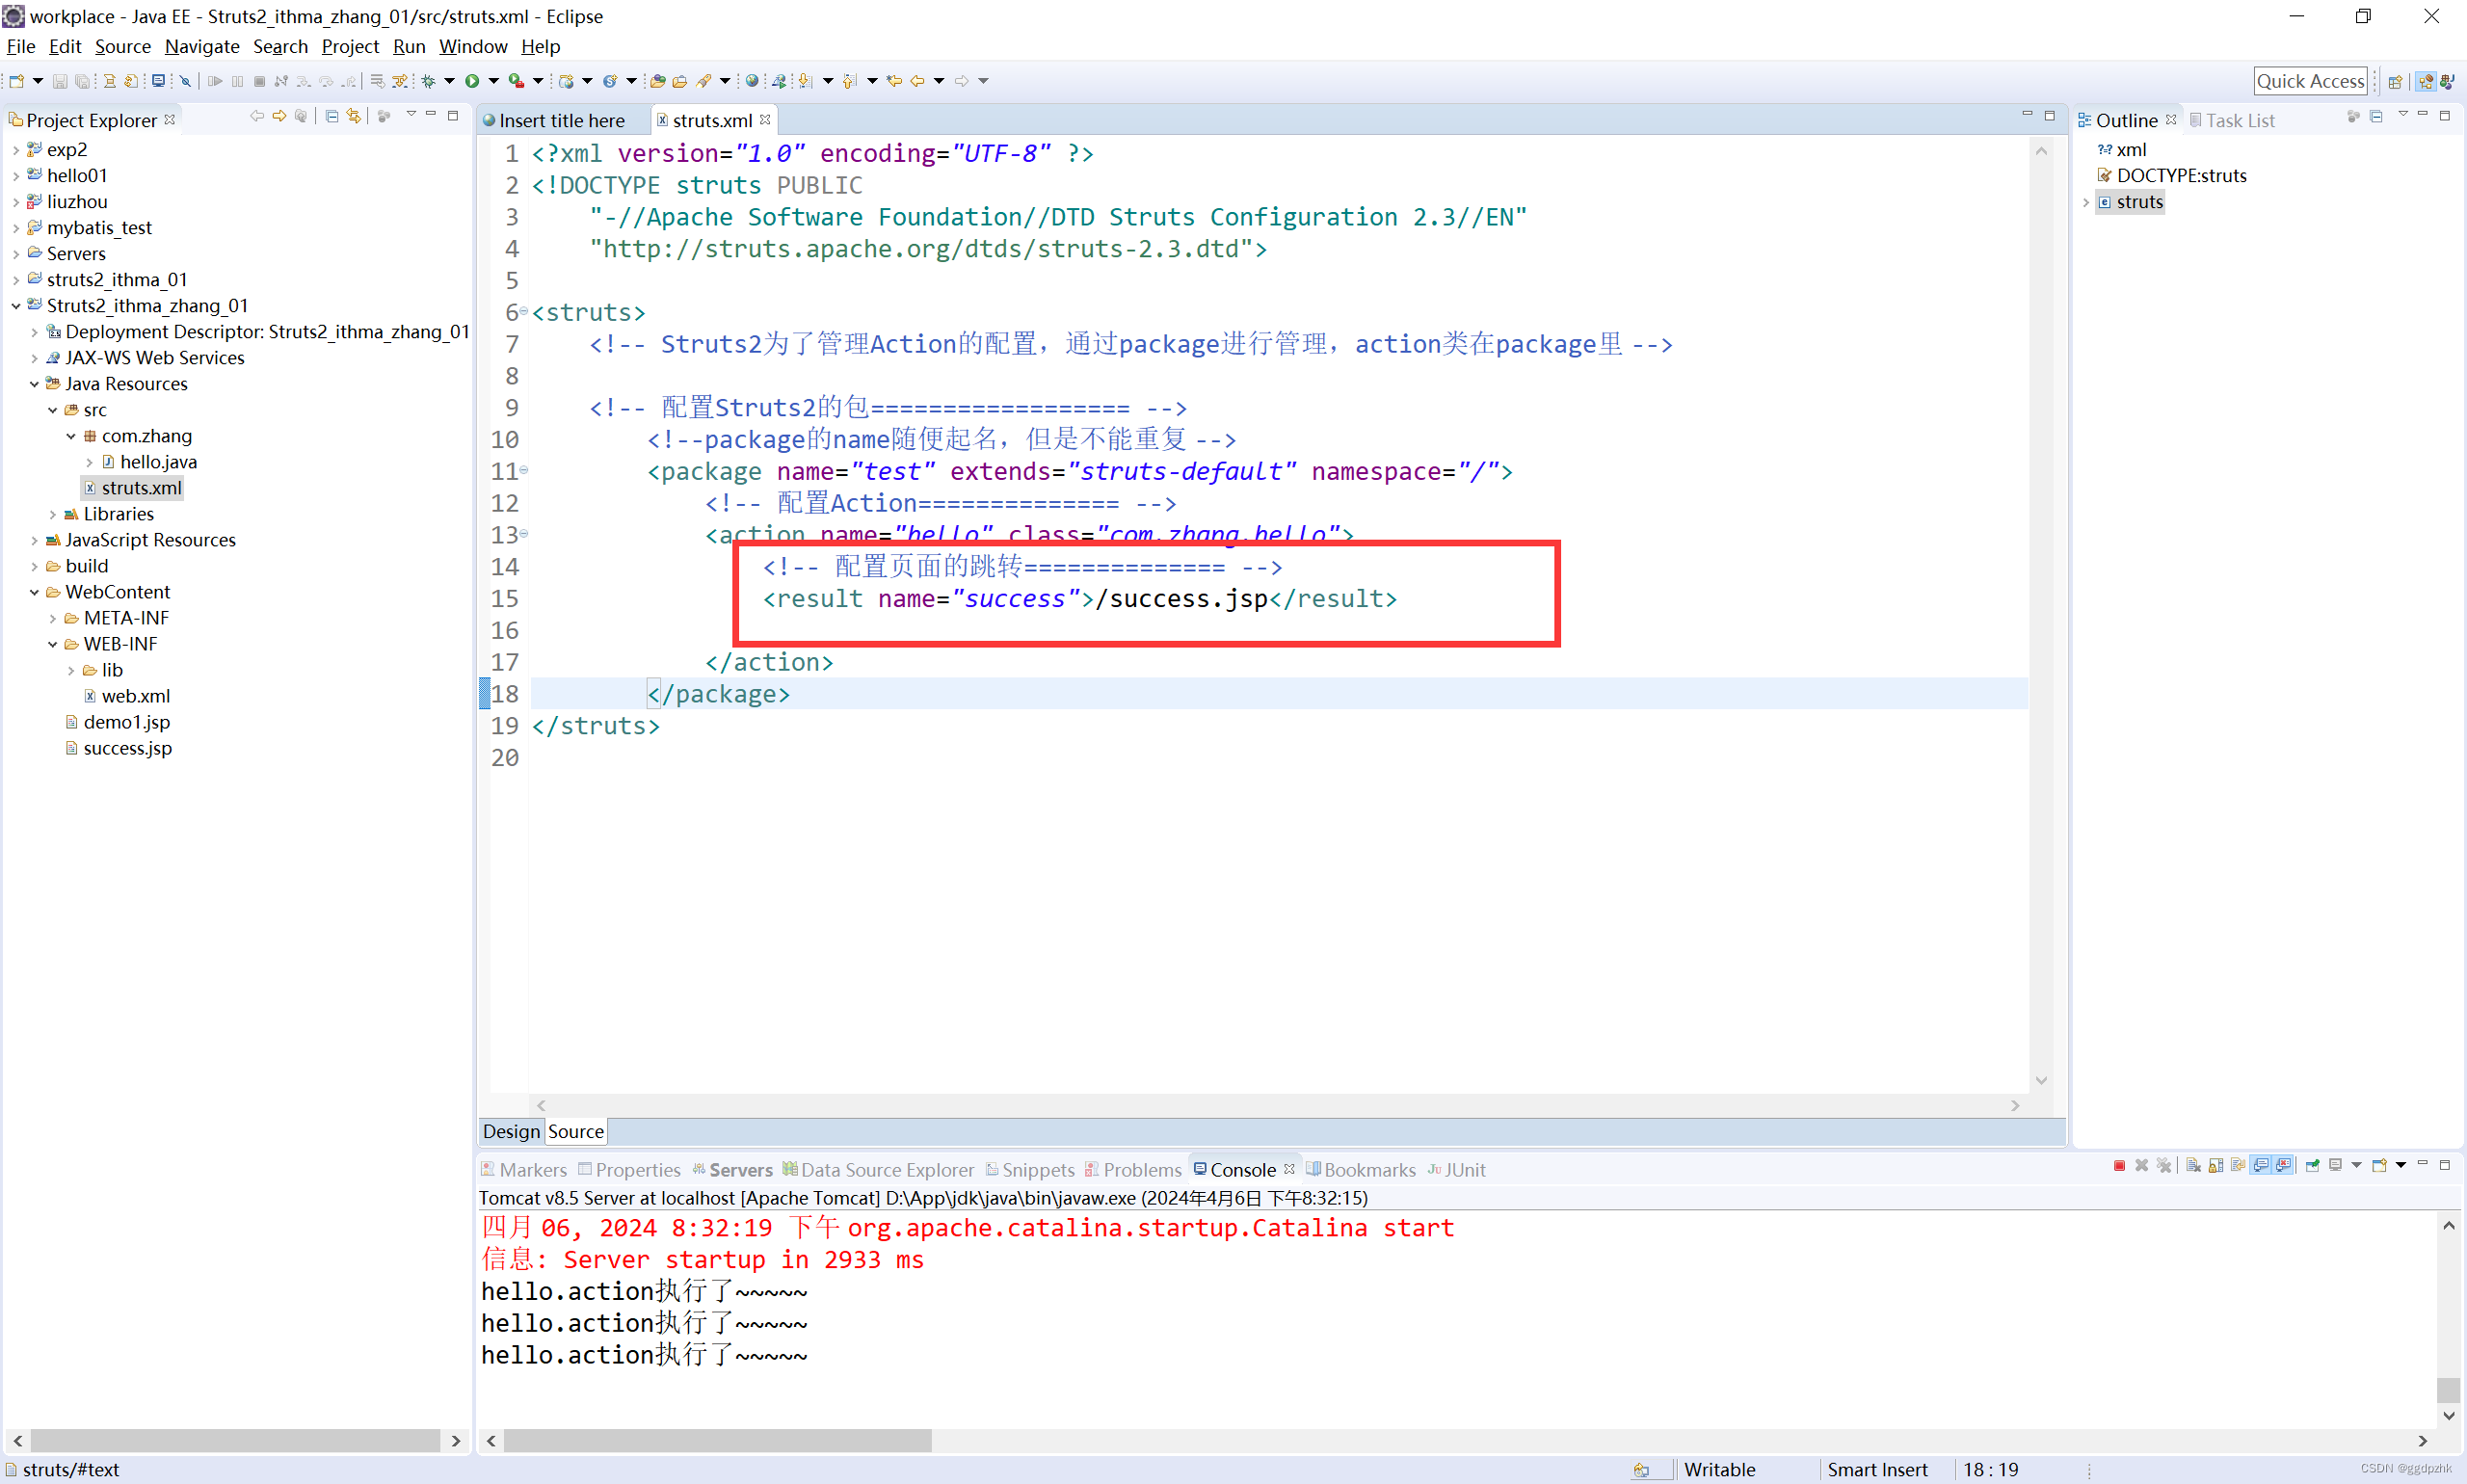Viewport: 2467px width, 1484px height.
Task: Click the Open Type icon in toolbar
Action: tap(657, 81)
